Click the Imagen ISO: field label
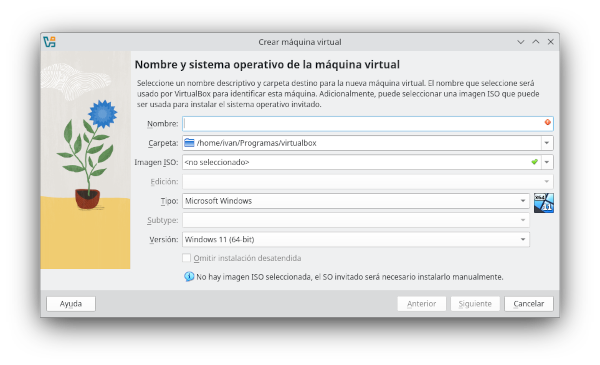 pos(156,162)
